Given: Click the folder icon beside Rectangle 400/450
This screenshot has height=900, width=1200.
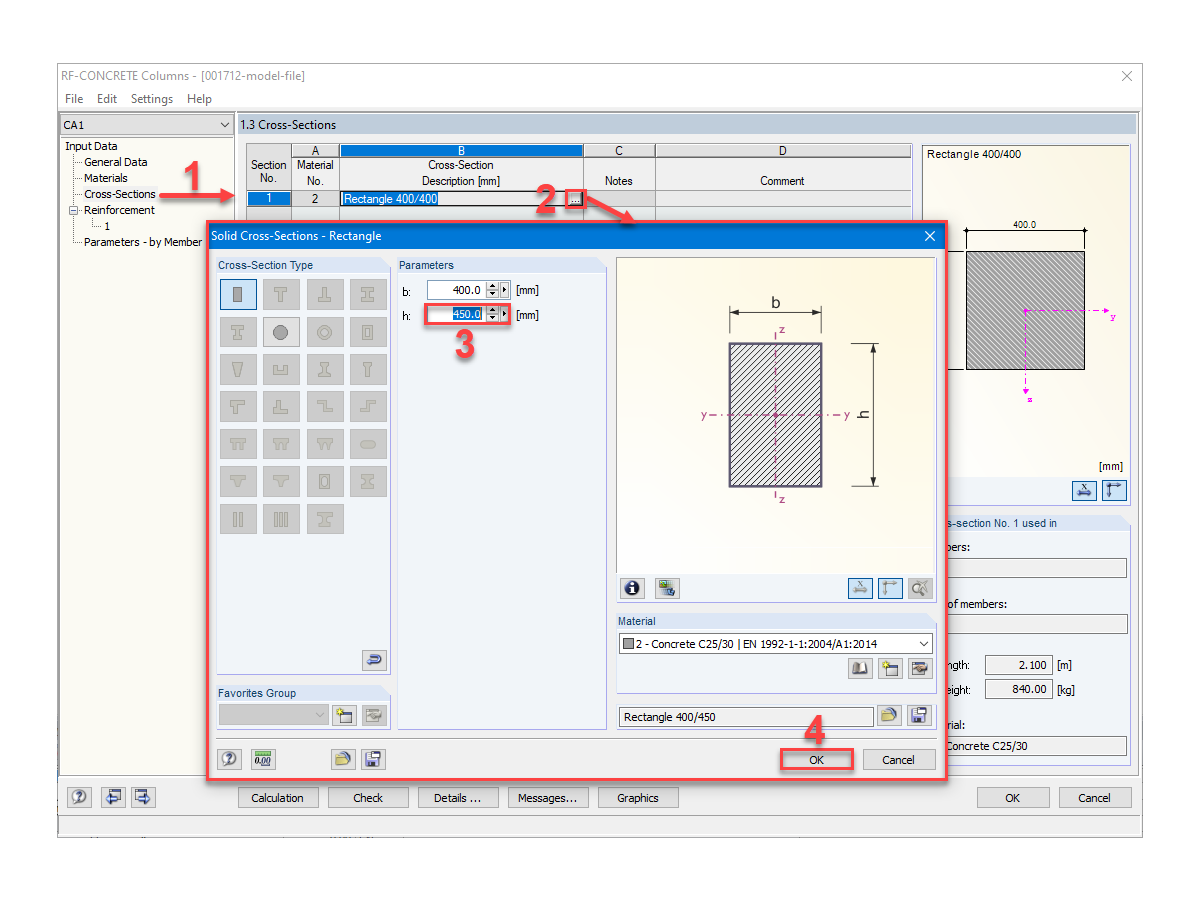Looking at the screenshot, I should coord(889,715).
